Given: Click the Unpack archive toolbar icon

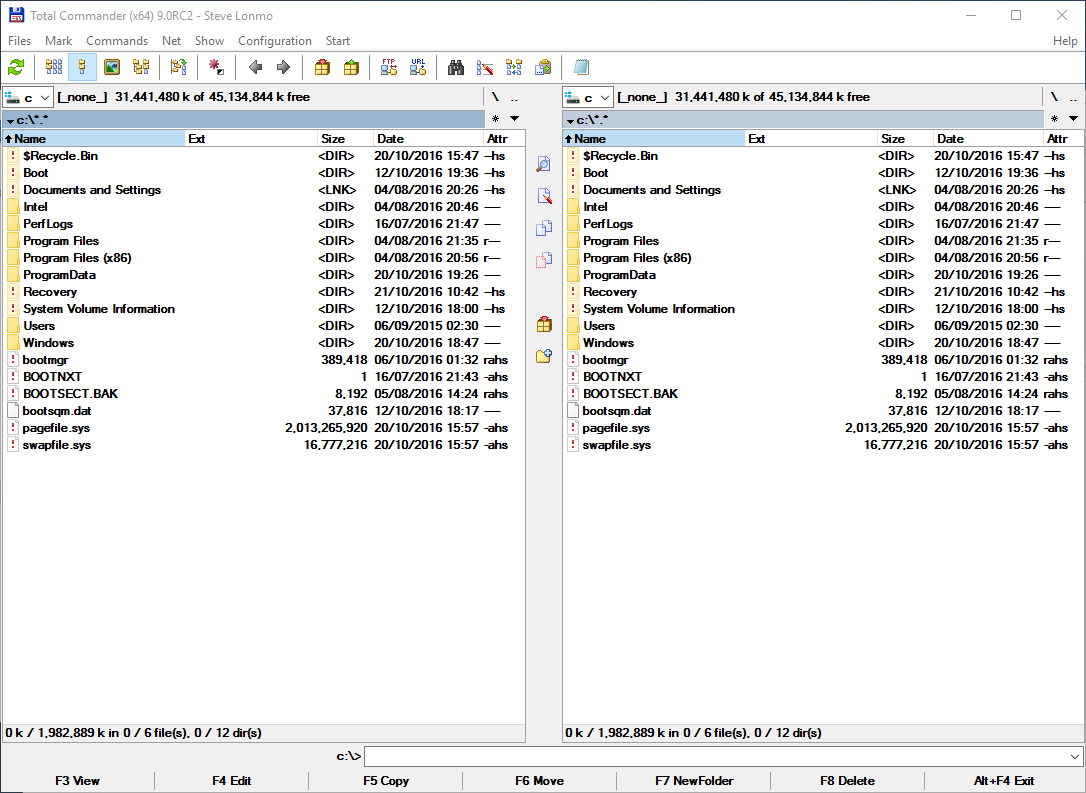Looking at the screenshot, I should pos(350,67).
